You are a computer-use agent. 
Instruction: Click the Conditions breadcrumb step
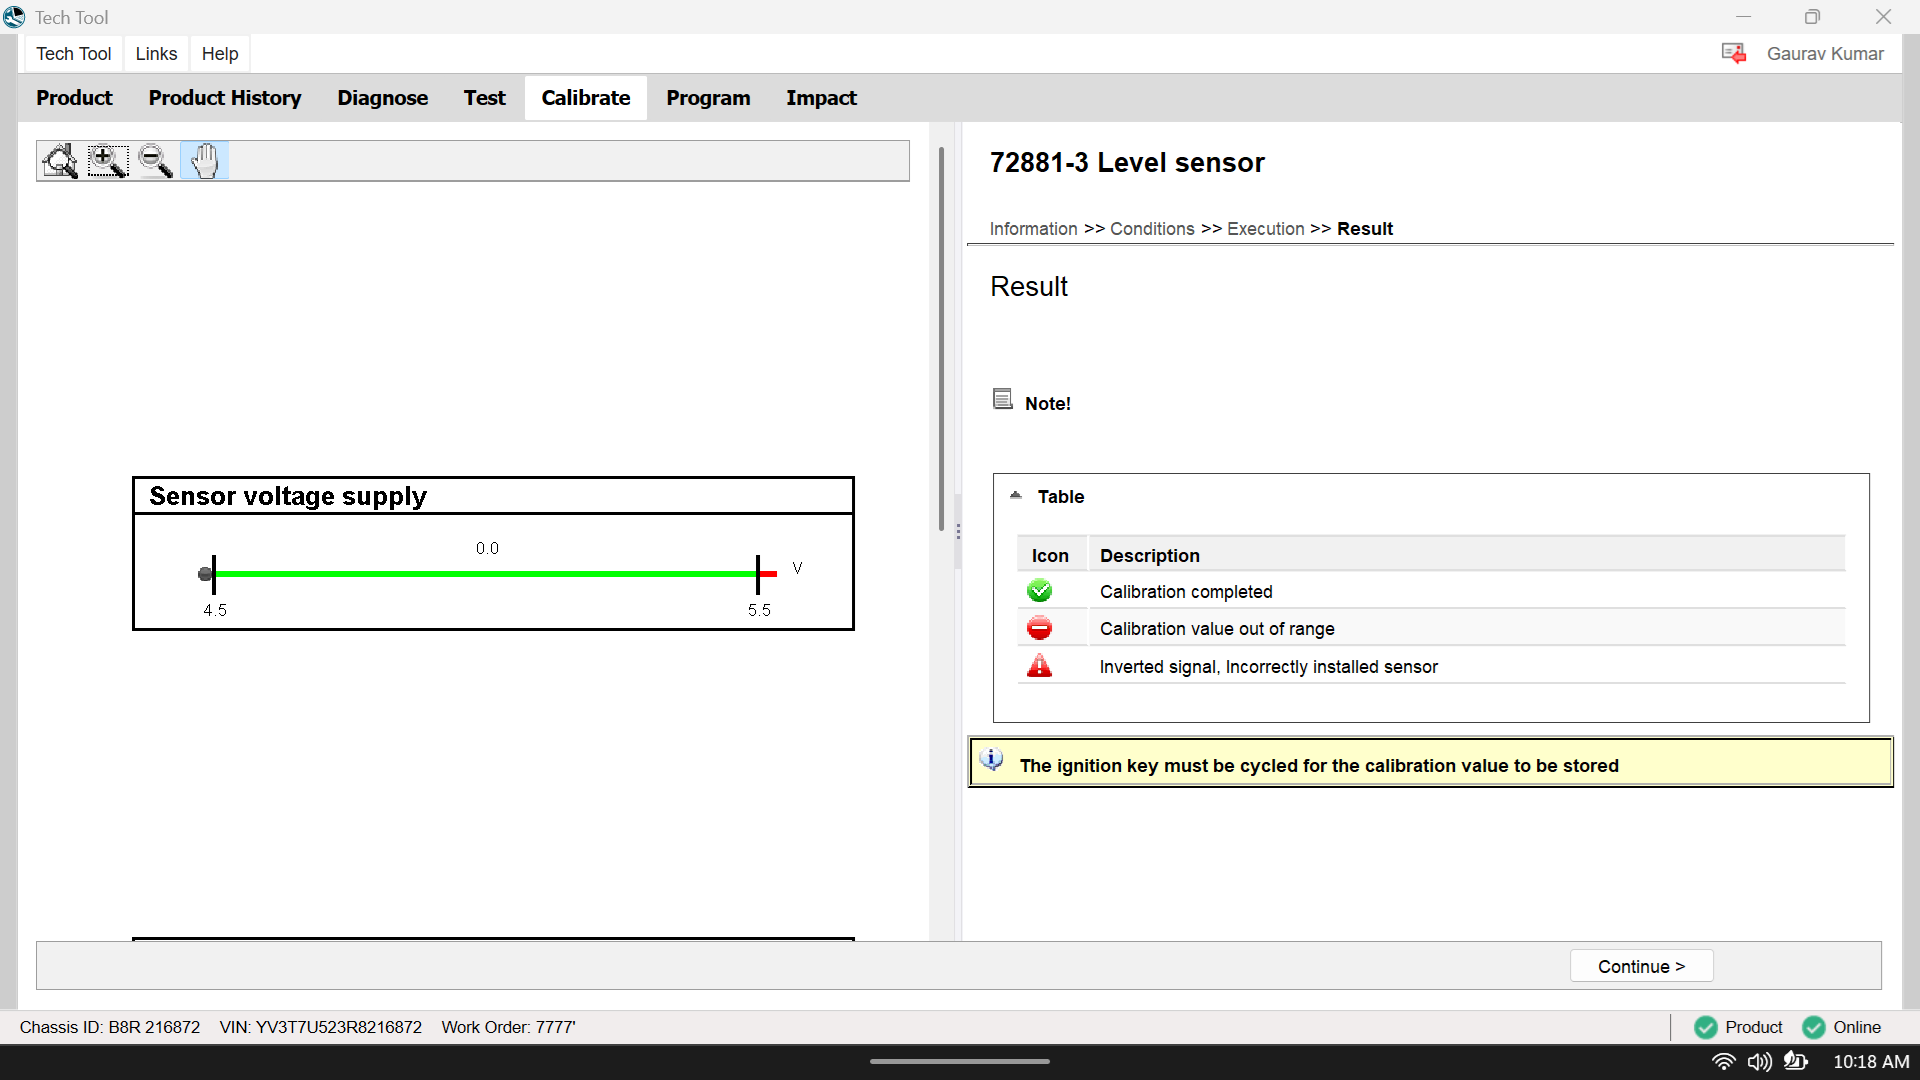tap(1152, 229)
